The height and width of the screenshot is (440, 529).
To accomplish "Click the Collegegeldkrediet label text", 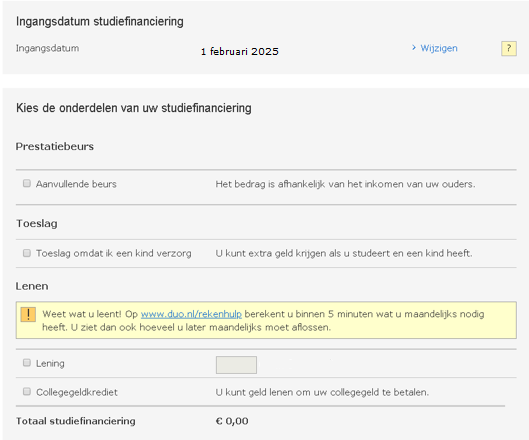I will coord(77,392).
